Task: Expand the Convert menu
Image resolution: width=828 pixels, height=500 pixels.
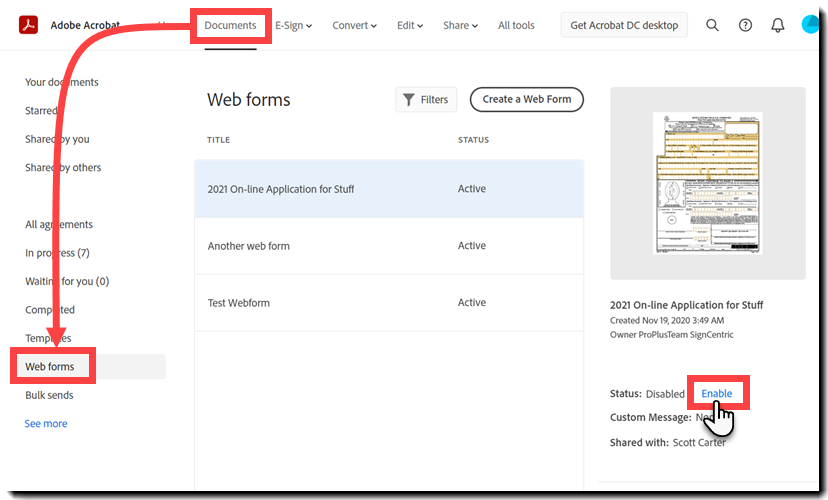Action: click(x=354, y=25)
